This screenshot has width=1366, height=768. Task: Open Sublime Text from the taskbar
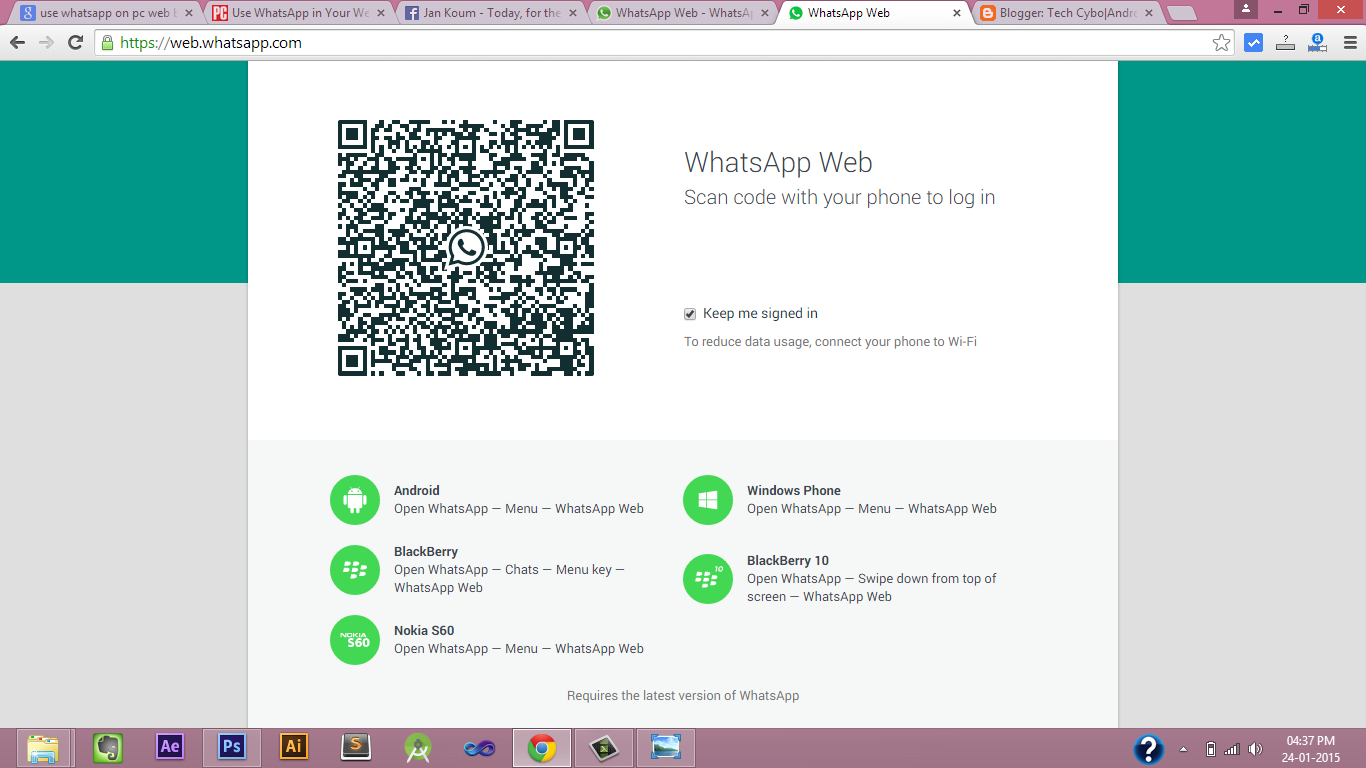[x=355, y=747]
